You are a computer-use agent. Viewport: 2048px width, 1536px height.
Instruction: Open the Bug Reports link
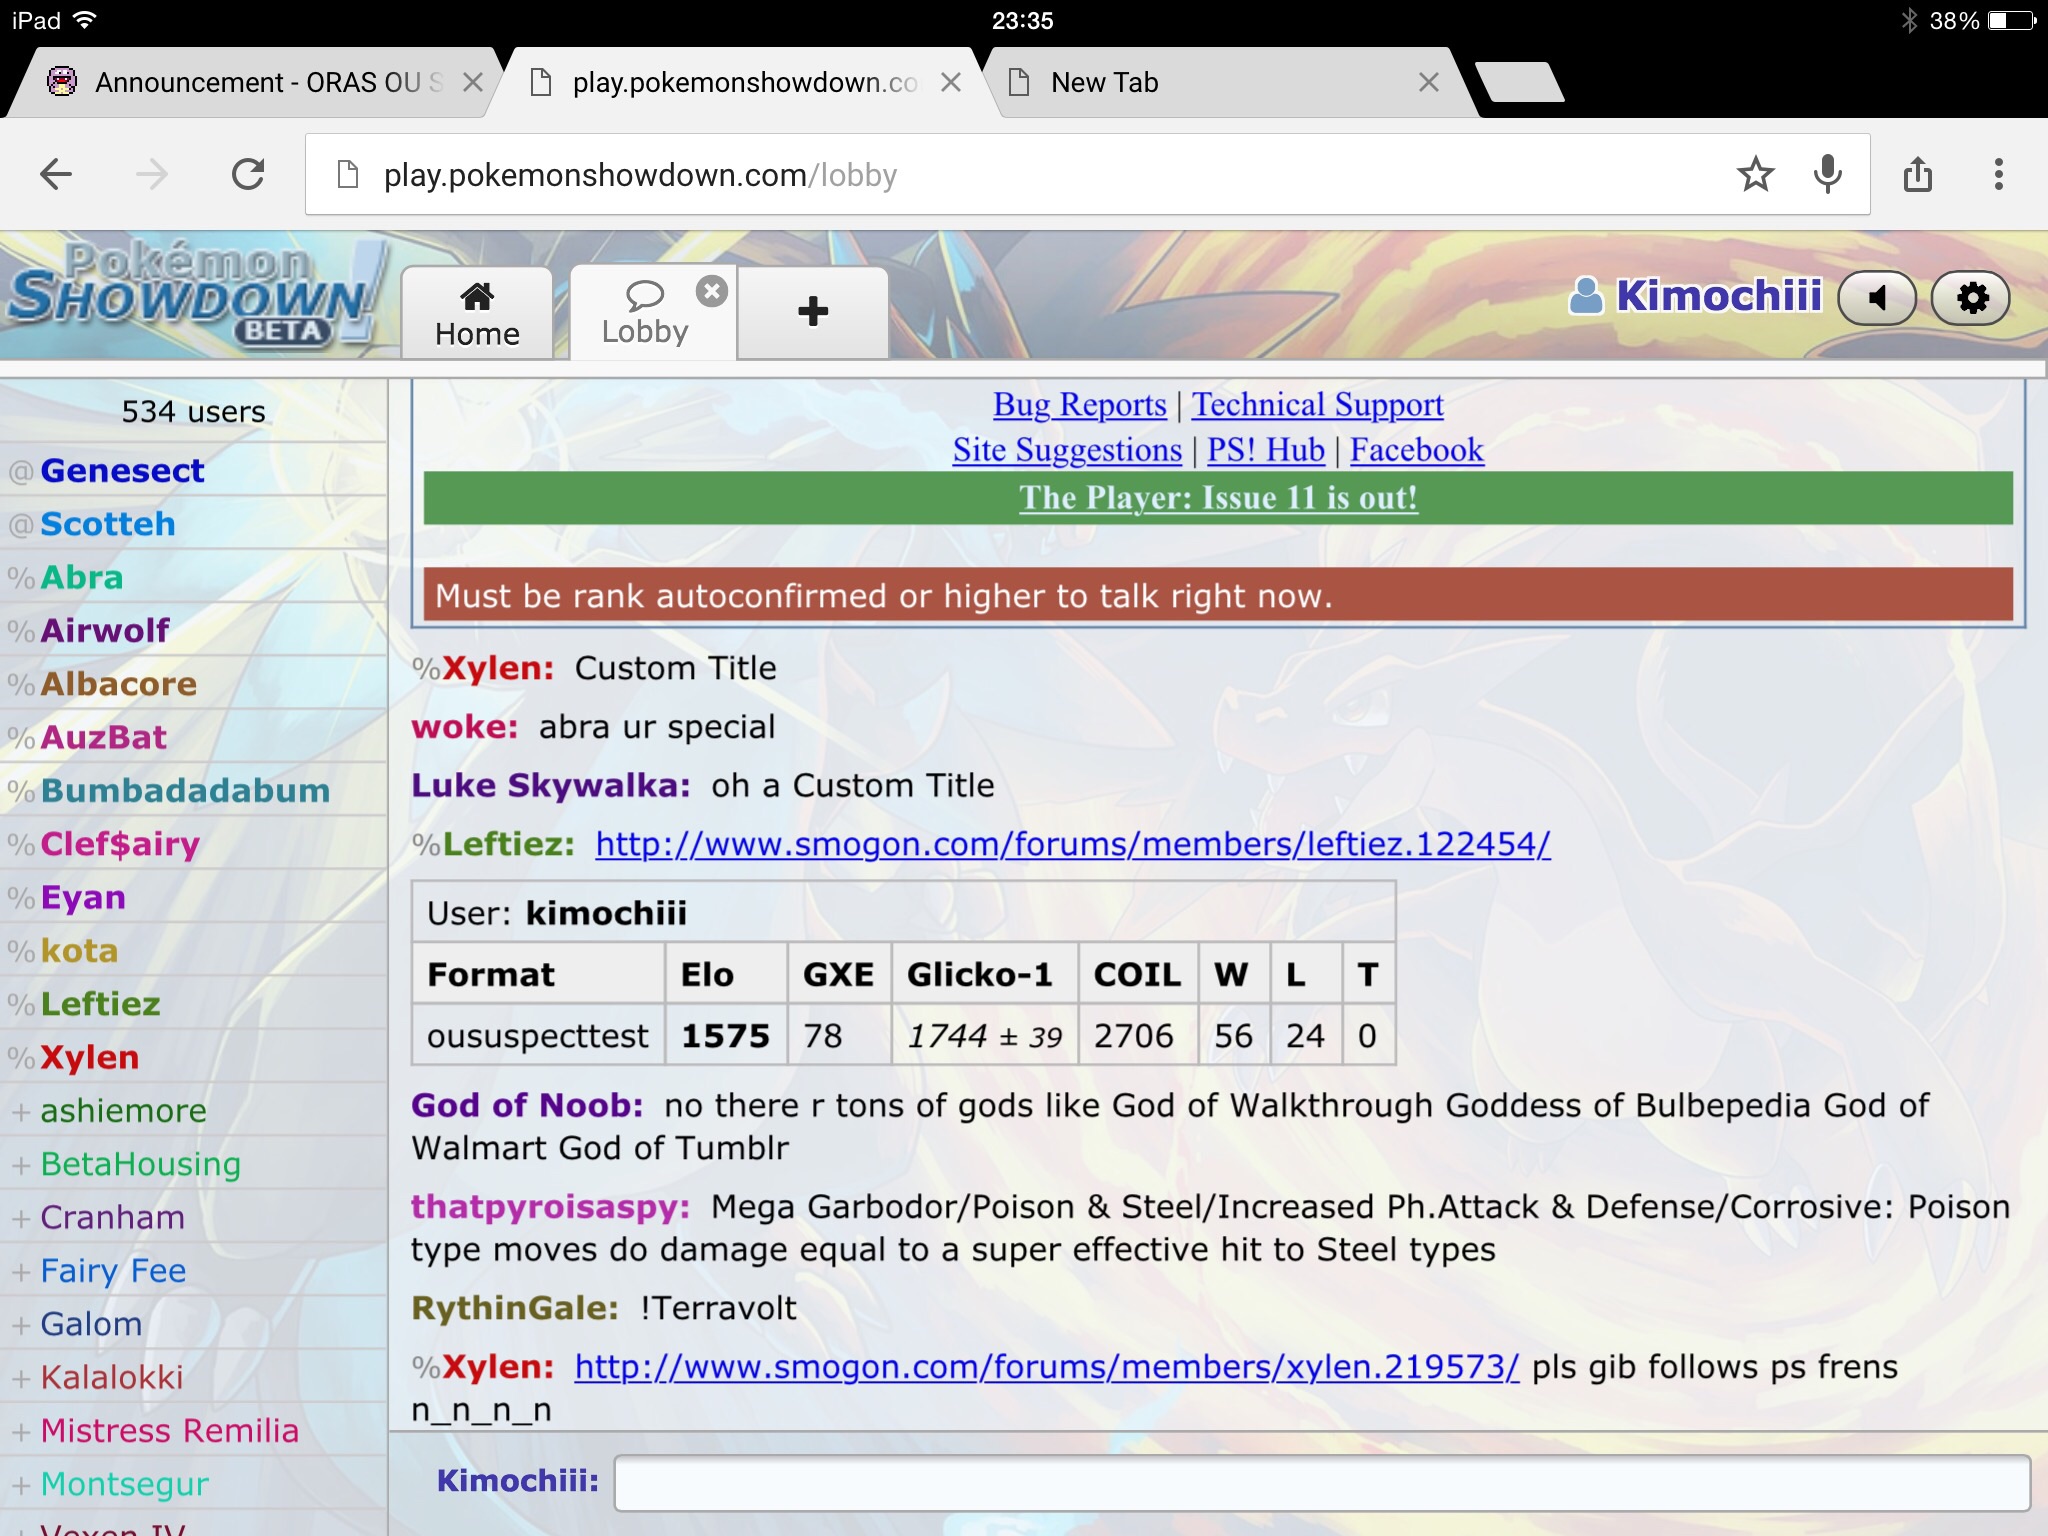point(1079,405)
